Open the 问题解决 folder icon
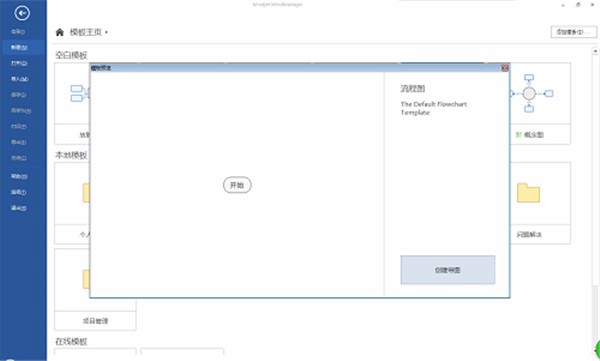 [528, 193]
